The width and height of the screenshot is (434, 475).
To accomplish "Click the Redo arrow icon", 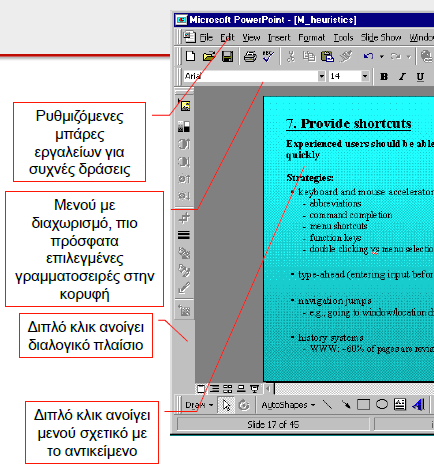I will 396,56.
